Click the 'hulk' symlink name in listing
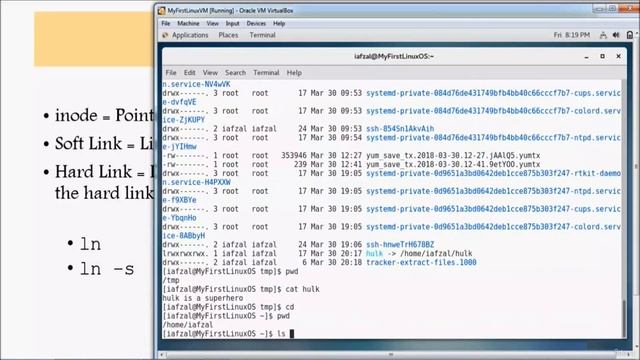 click(374, 253)
